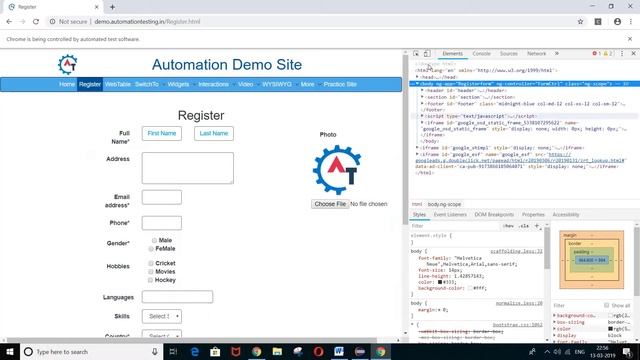Screen dimensions: 640x360
Task: Open File Explorer from the taskbar
Action: pyautogui.click(x=277, y=351)
